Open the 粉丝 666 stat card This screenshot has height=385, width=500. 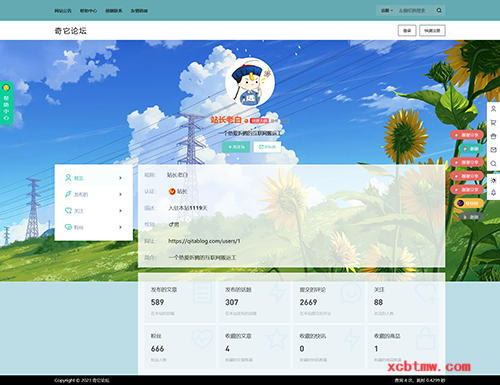point(180,348)
